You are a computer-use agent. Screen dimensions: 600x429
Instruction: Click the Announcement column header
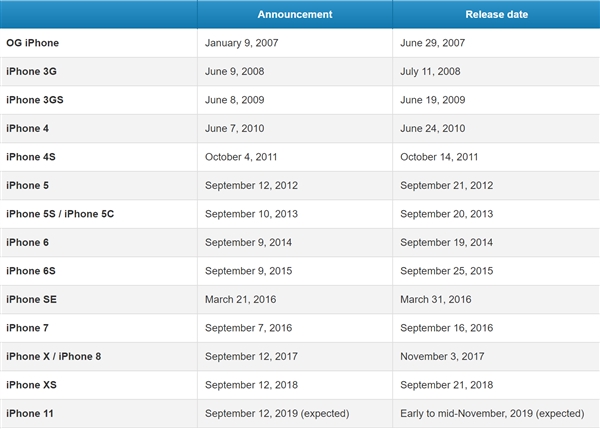(295, 14)
